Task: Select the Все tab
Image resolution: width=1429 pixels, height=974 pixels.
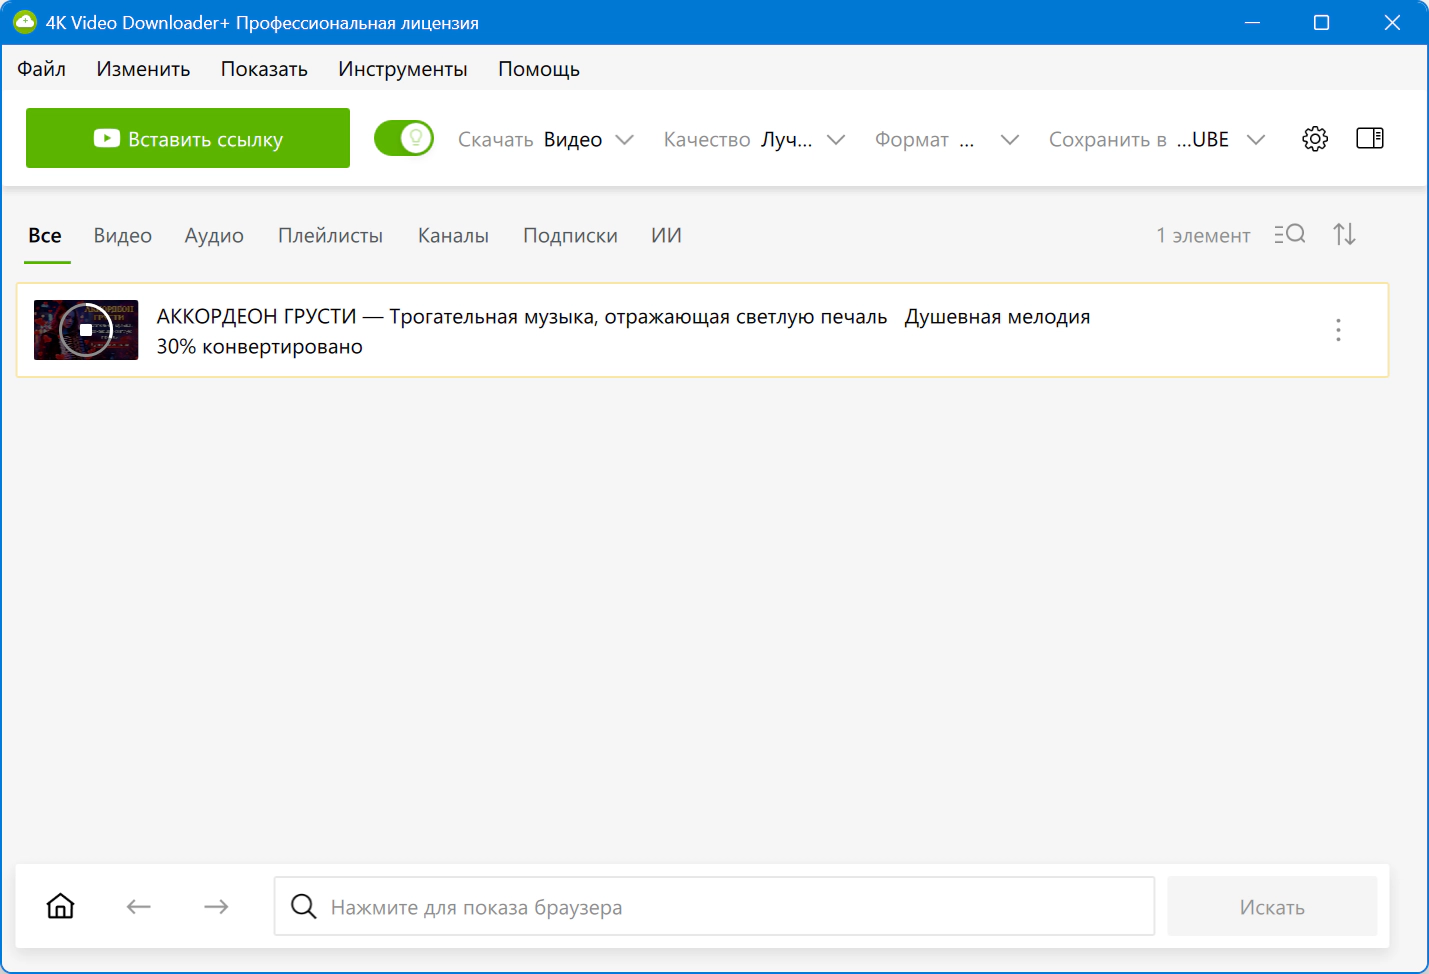Action: (45, 236)
